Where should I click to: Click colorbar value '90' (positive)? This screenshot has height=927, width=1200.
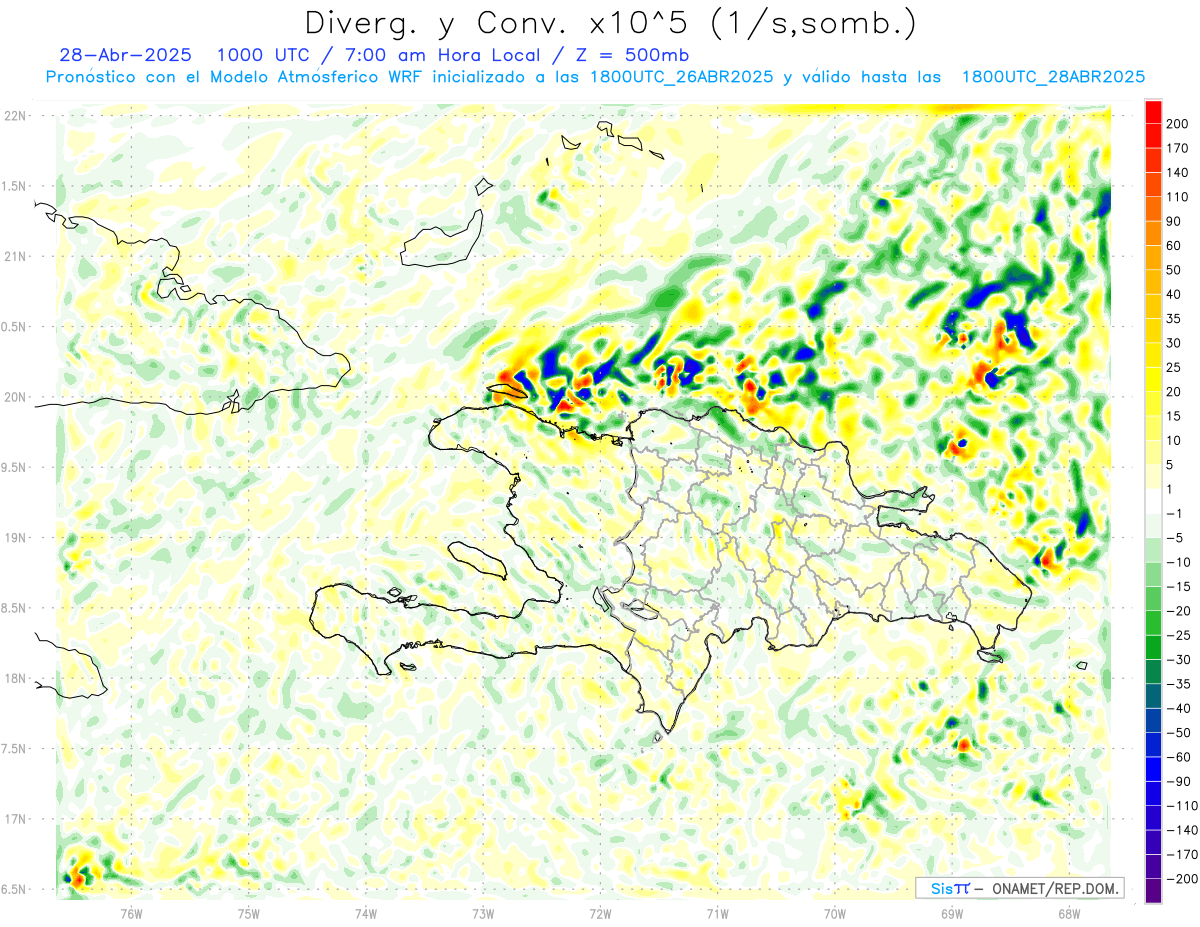(1174, 221)
